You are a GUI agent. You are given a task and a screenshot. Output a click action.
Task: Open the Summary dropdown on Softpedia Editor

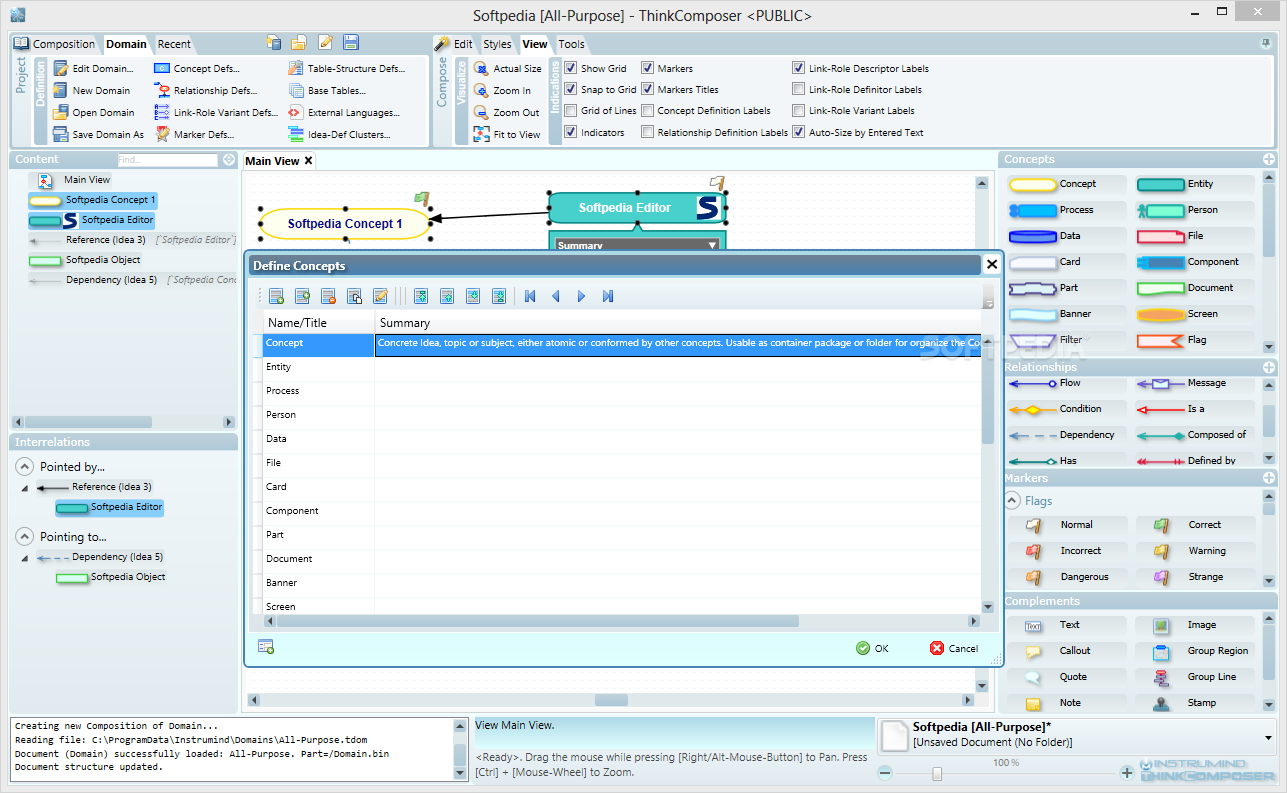(x=712, y=245)
